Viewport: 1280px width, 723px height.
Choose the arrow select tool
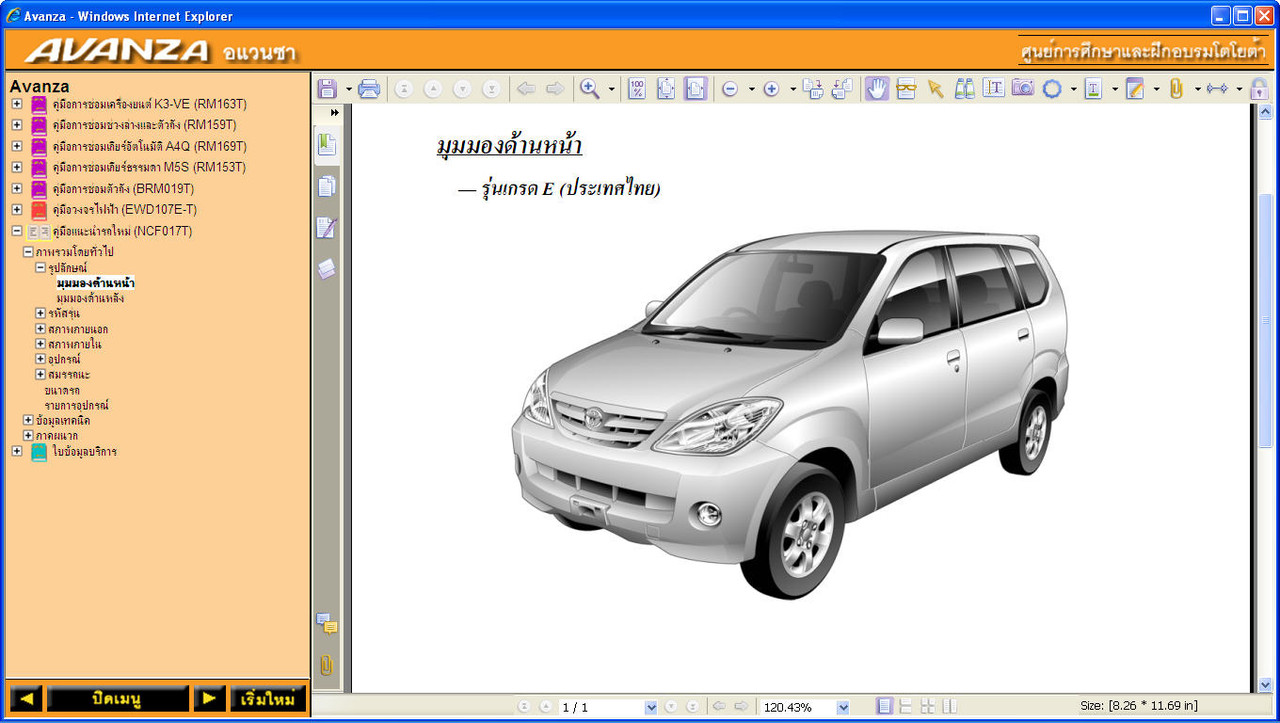(935, 89)
